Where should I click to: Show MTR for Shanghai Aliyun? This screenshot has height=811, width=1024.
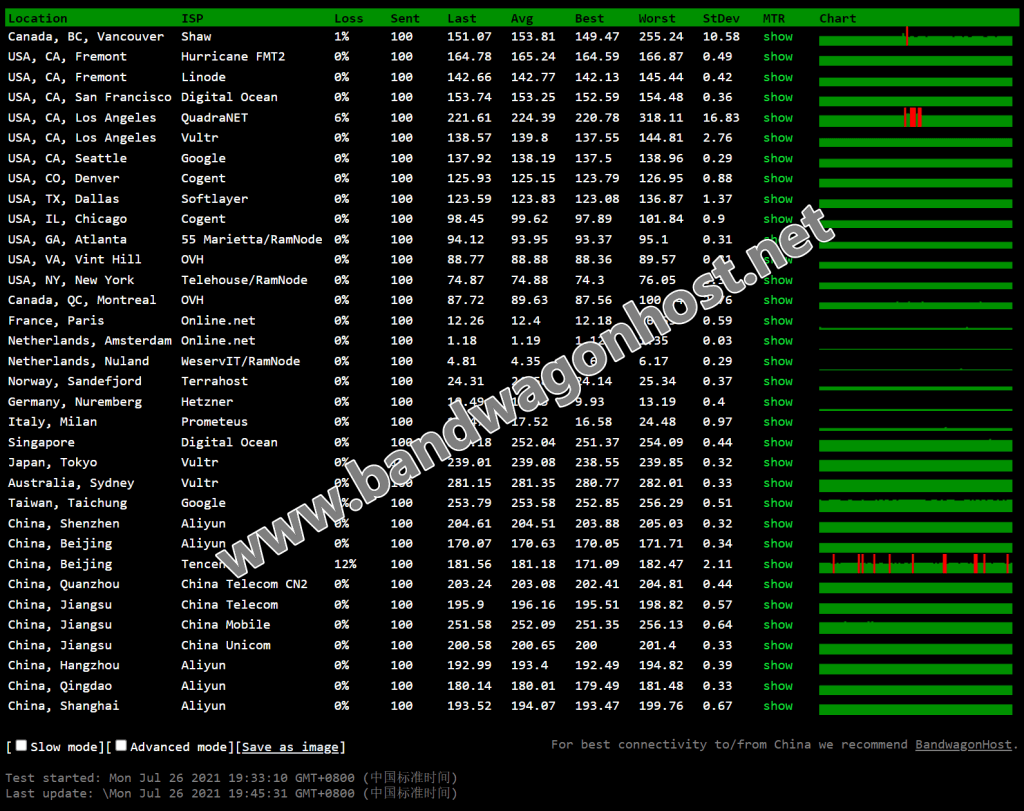[x=778, y=706]
